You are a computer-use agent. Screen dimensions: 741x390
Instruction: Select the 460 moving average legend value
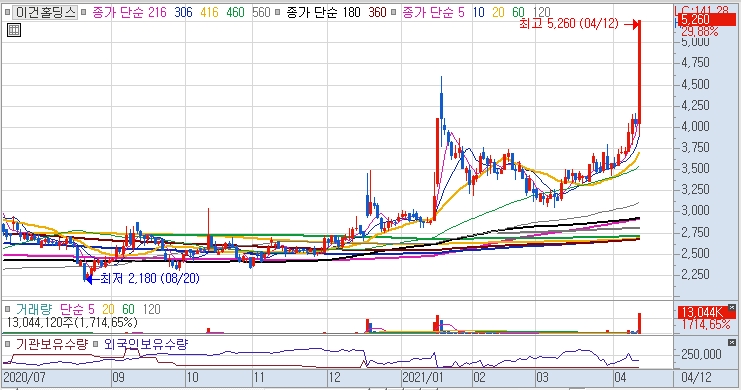coord(235,12)
